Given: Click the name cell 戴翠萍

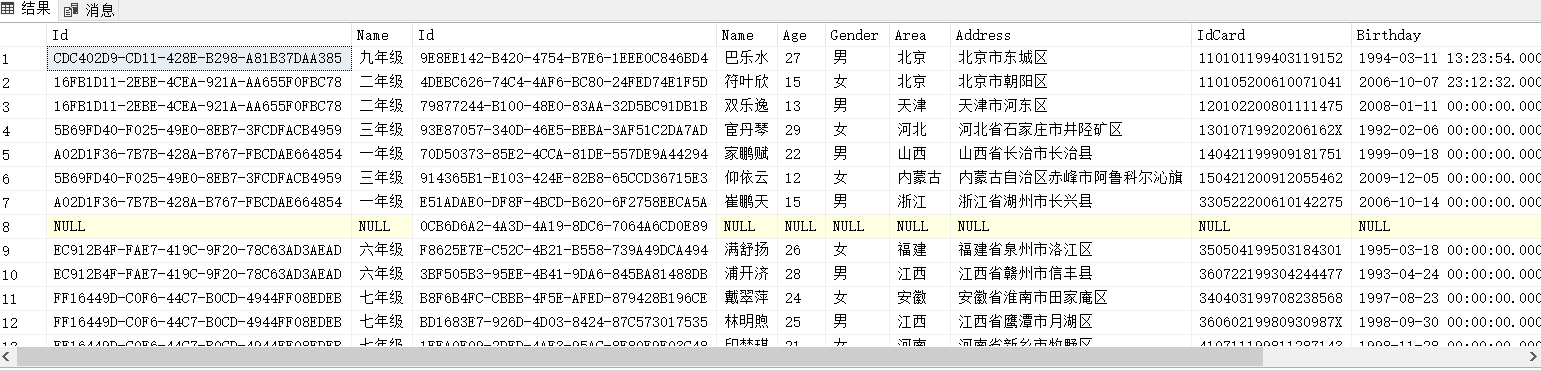Looking at the screenshot, I should [746, 299].
